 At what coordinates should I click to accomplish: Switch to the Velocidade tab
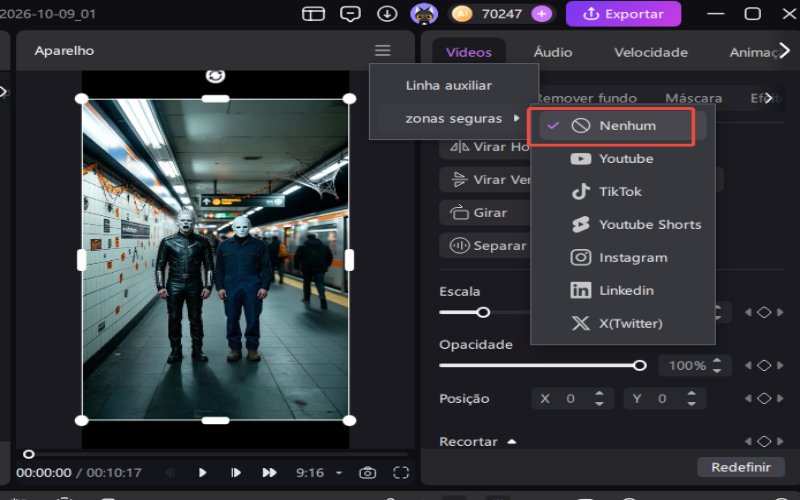[651, 52]
